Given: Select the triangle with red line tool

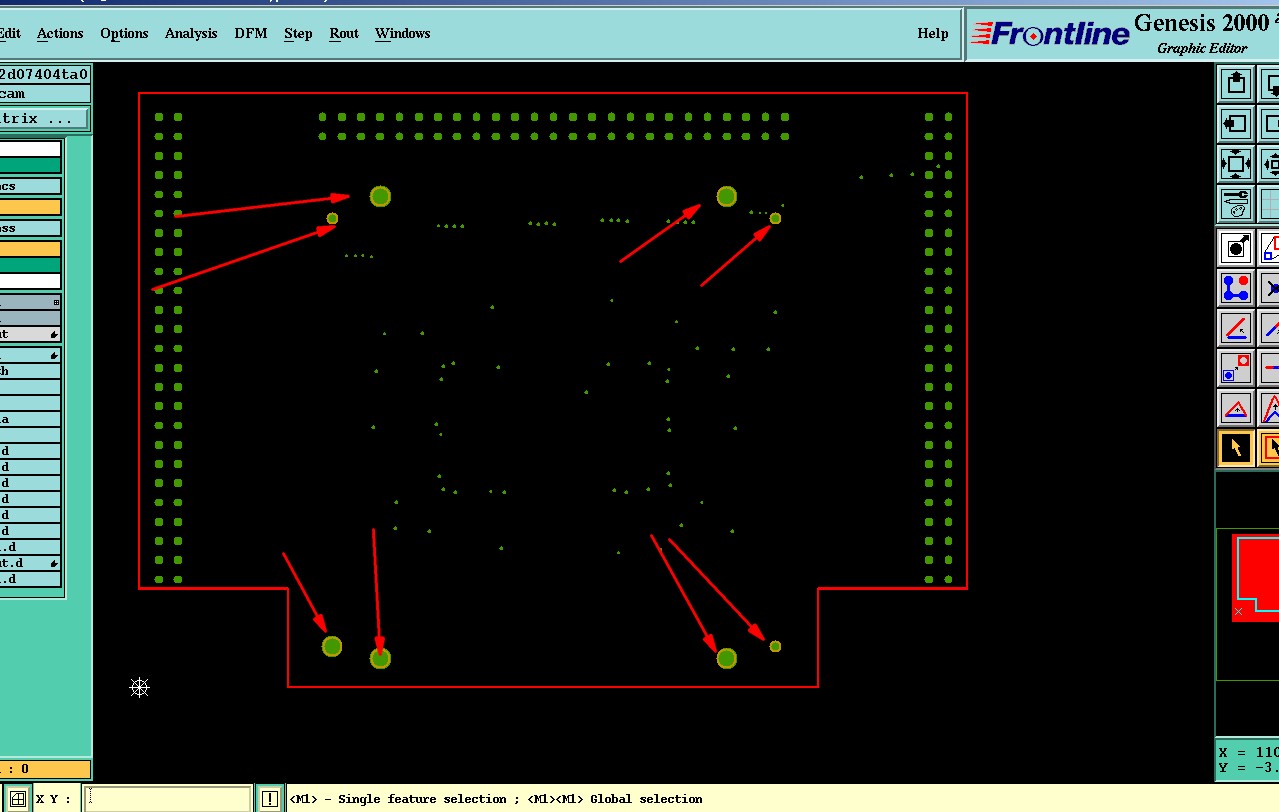Looking at the screenshot, I should tap(1236, 408).
